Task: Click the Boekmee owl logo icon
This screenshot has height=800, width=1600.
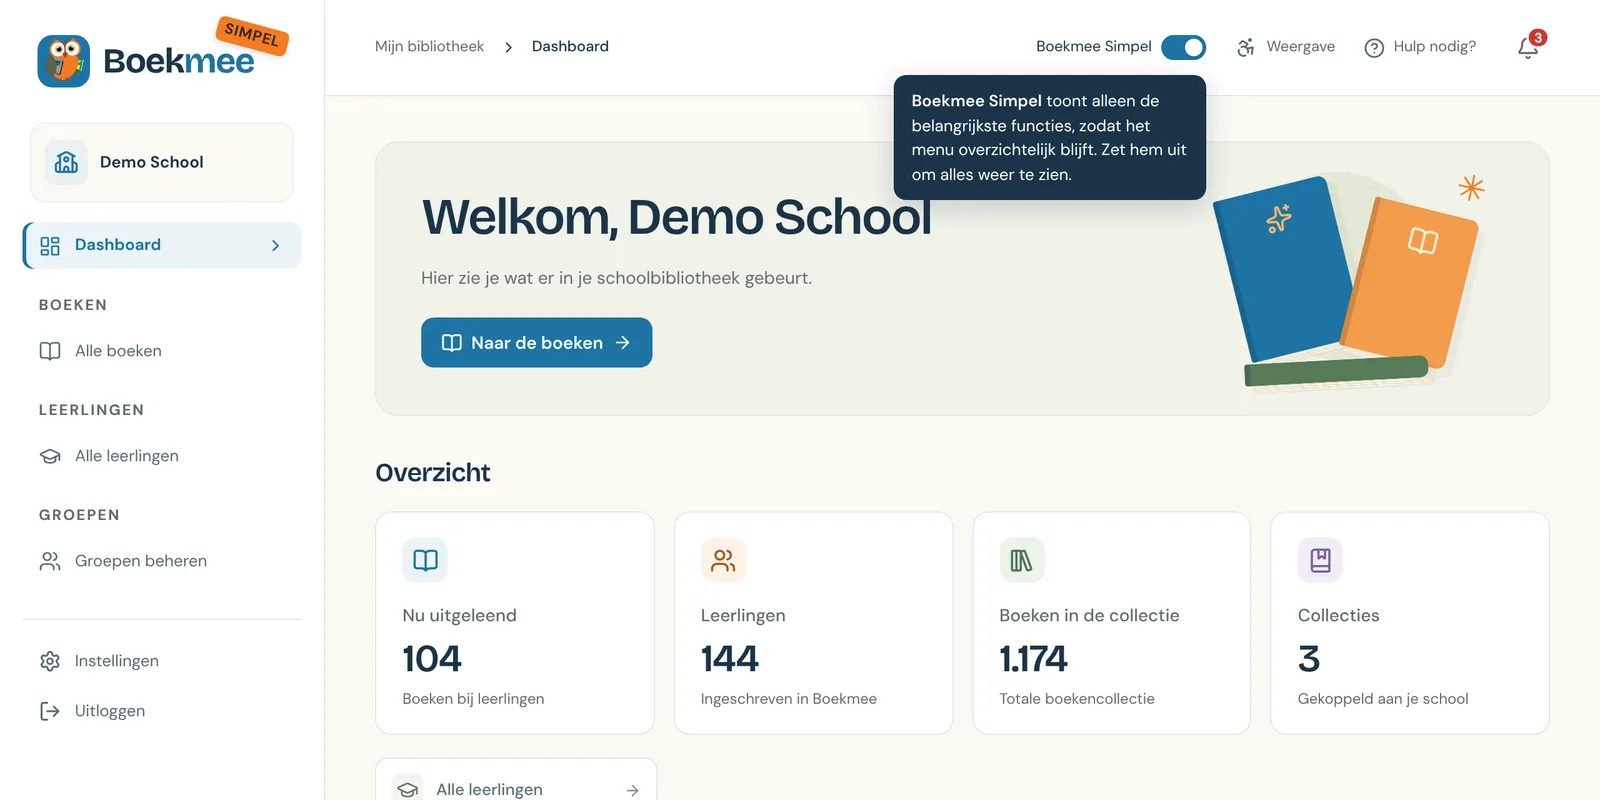Action: point(64,61)
